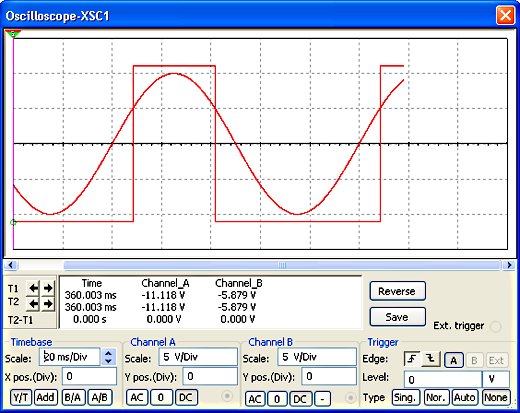Click the Channel A Y pos.(Div) field
520x413 pixels.
pyautogui.click(x=210, y=376)
